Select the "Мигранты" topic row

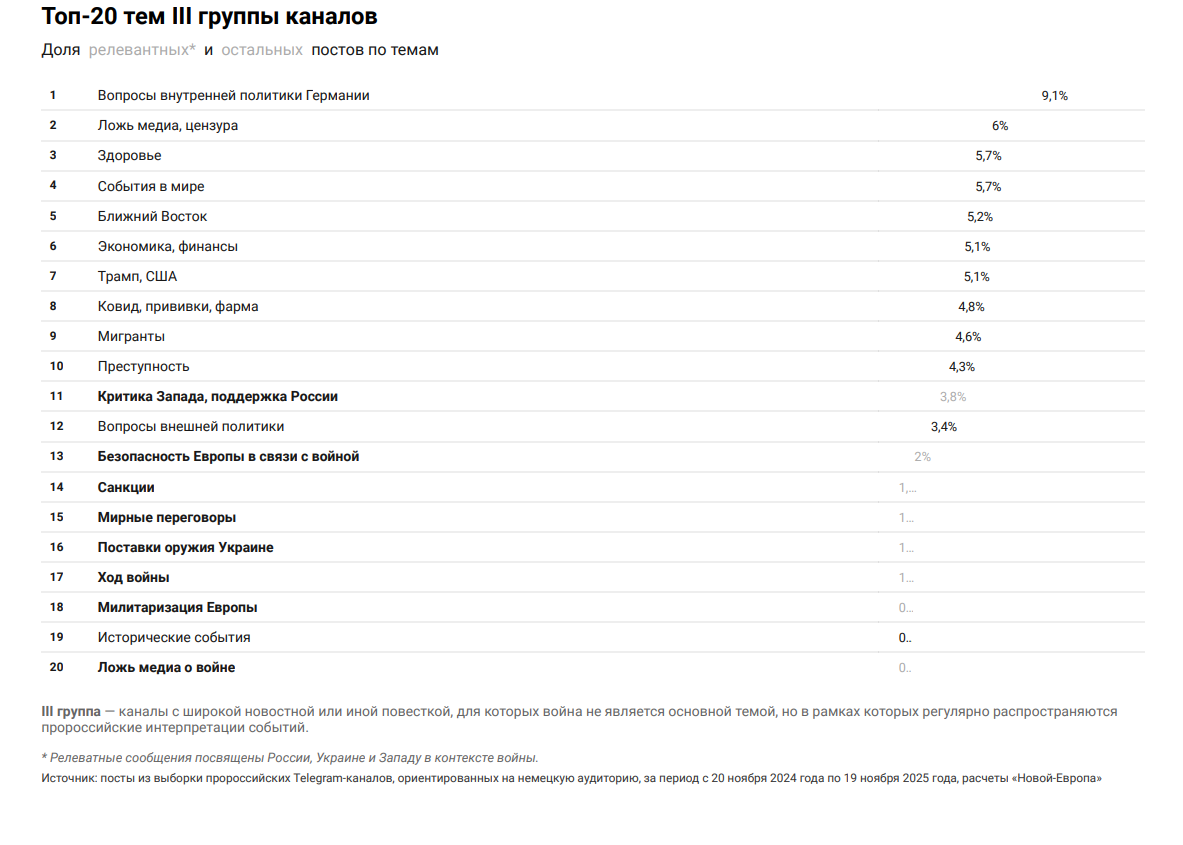(131, 337)
